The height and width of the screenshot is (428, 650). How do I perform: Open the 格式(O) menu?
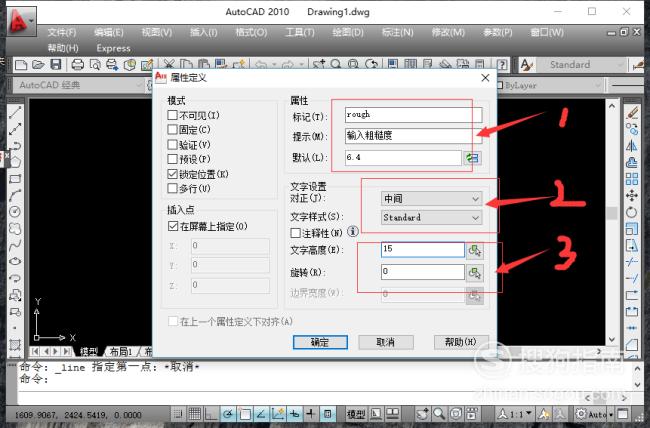[251, 32]
